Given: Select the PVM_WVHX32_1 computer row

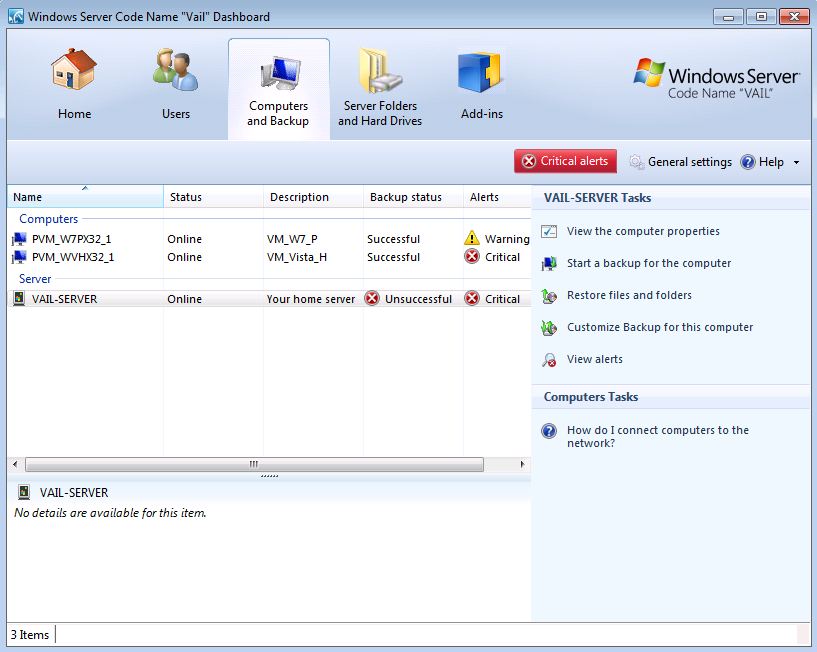Looking at the screenshot, I should [x=269, y=257].
